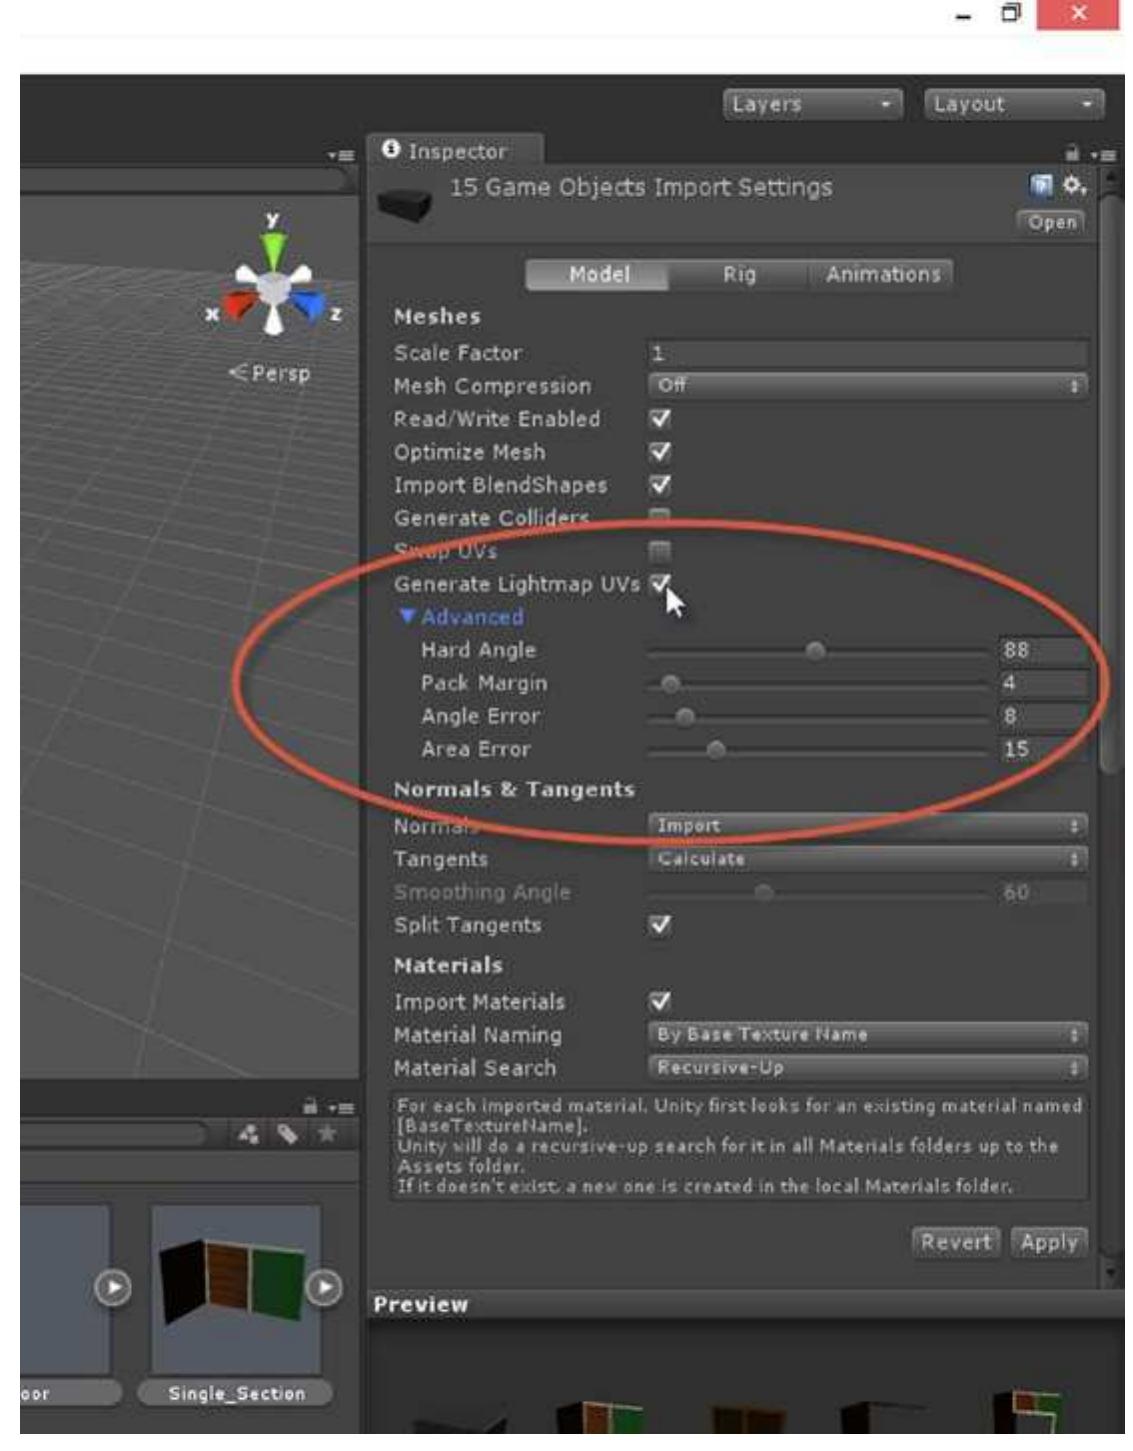Viewport: 1133px width, 1451px height.
Task: Open the Mesh Compression dropdown
Action: (x=865, y=386)
